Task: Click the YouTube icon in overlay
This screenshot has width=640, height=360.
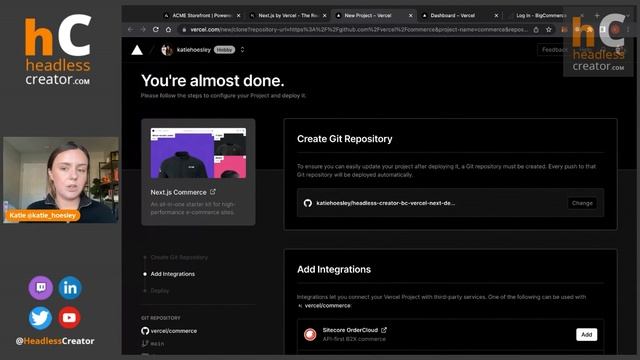Action: (69, 317)
